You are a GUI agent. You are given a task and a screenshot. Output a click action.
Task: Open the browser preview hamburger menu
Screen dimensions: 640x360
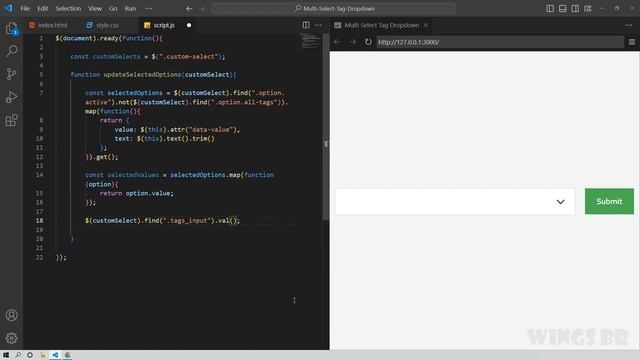coord(631,42)
